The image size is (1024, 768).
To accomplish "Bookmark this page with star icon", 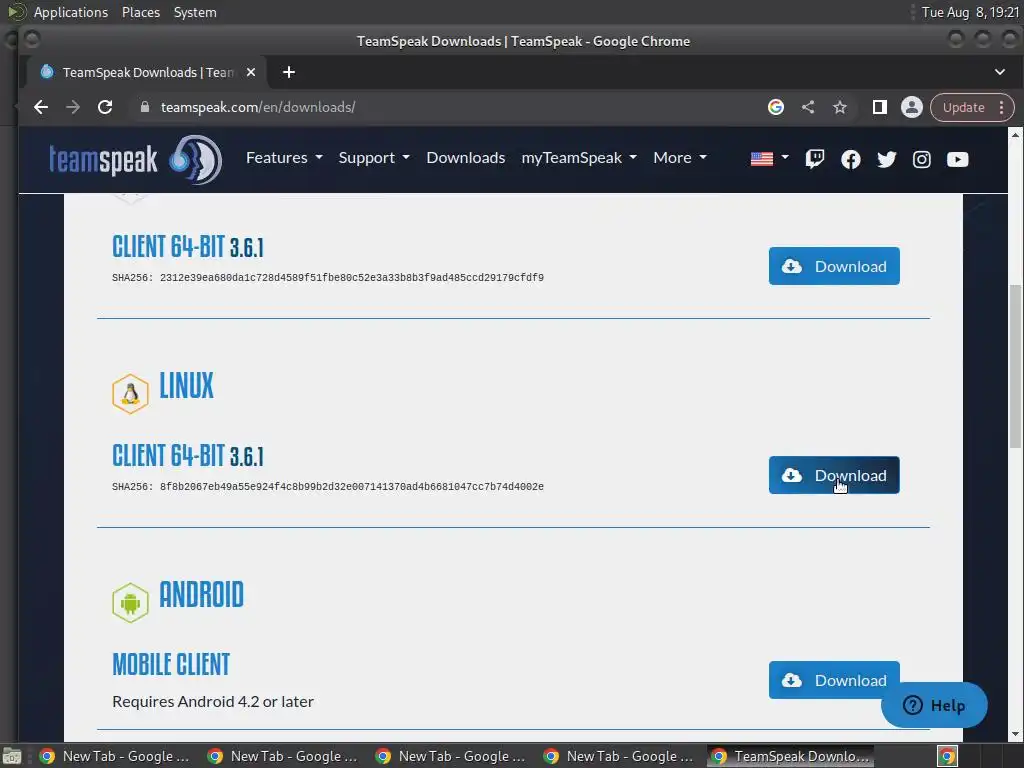I will (x=840, y=107).
